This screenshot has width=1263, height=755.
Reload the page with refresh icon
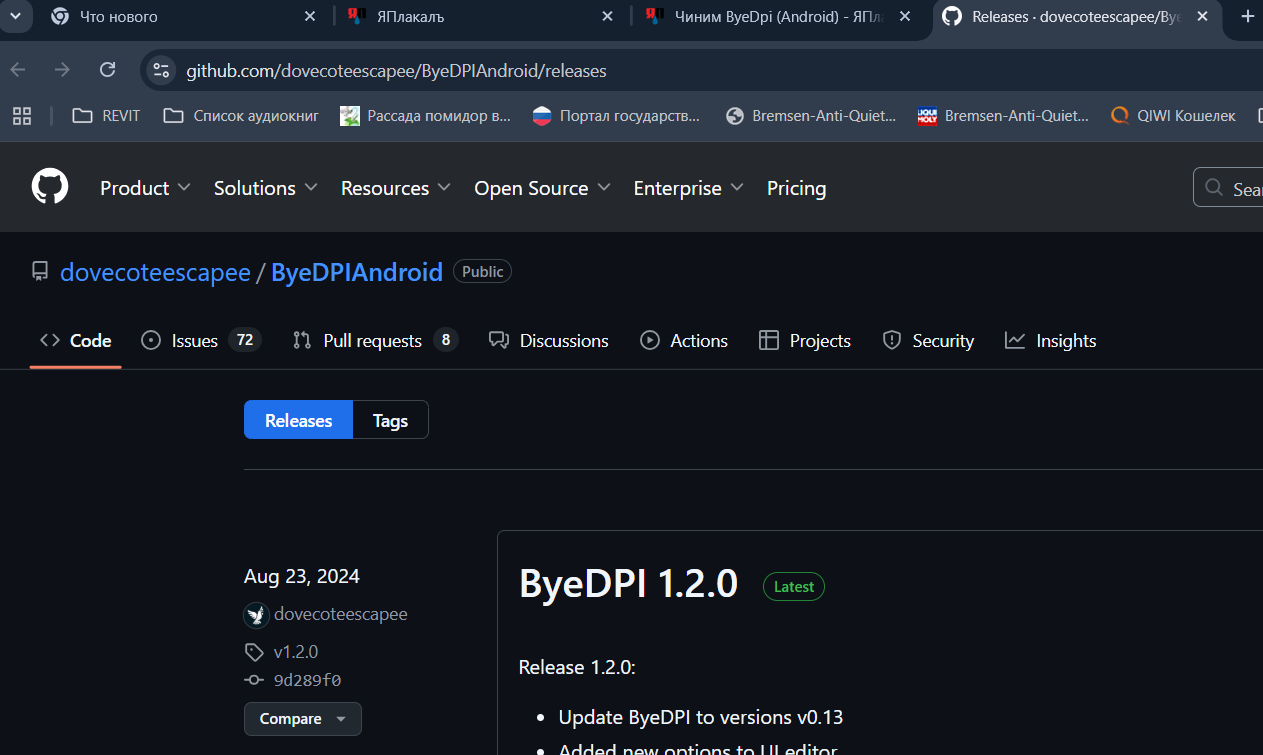tap(107, 70)
